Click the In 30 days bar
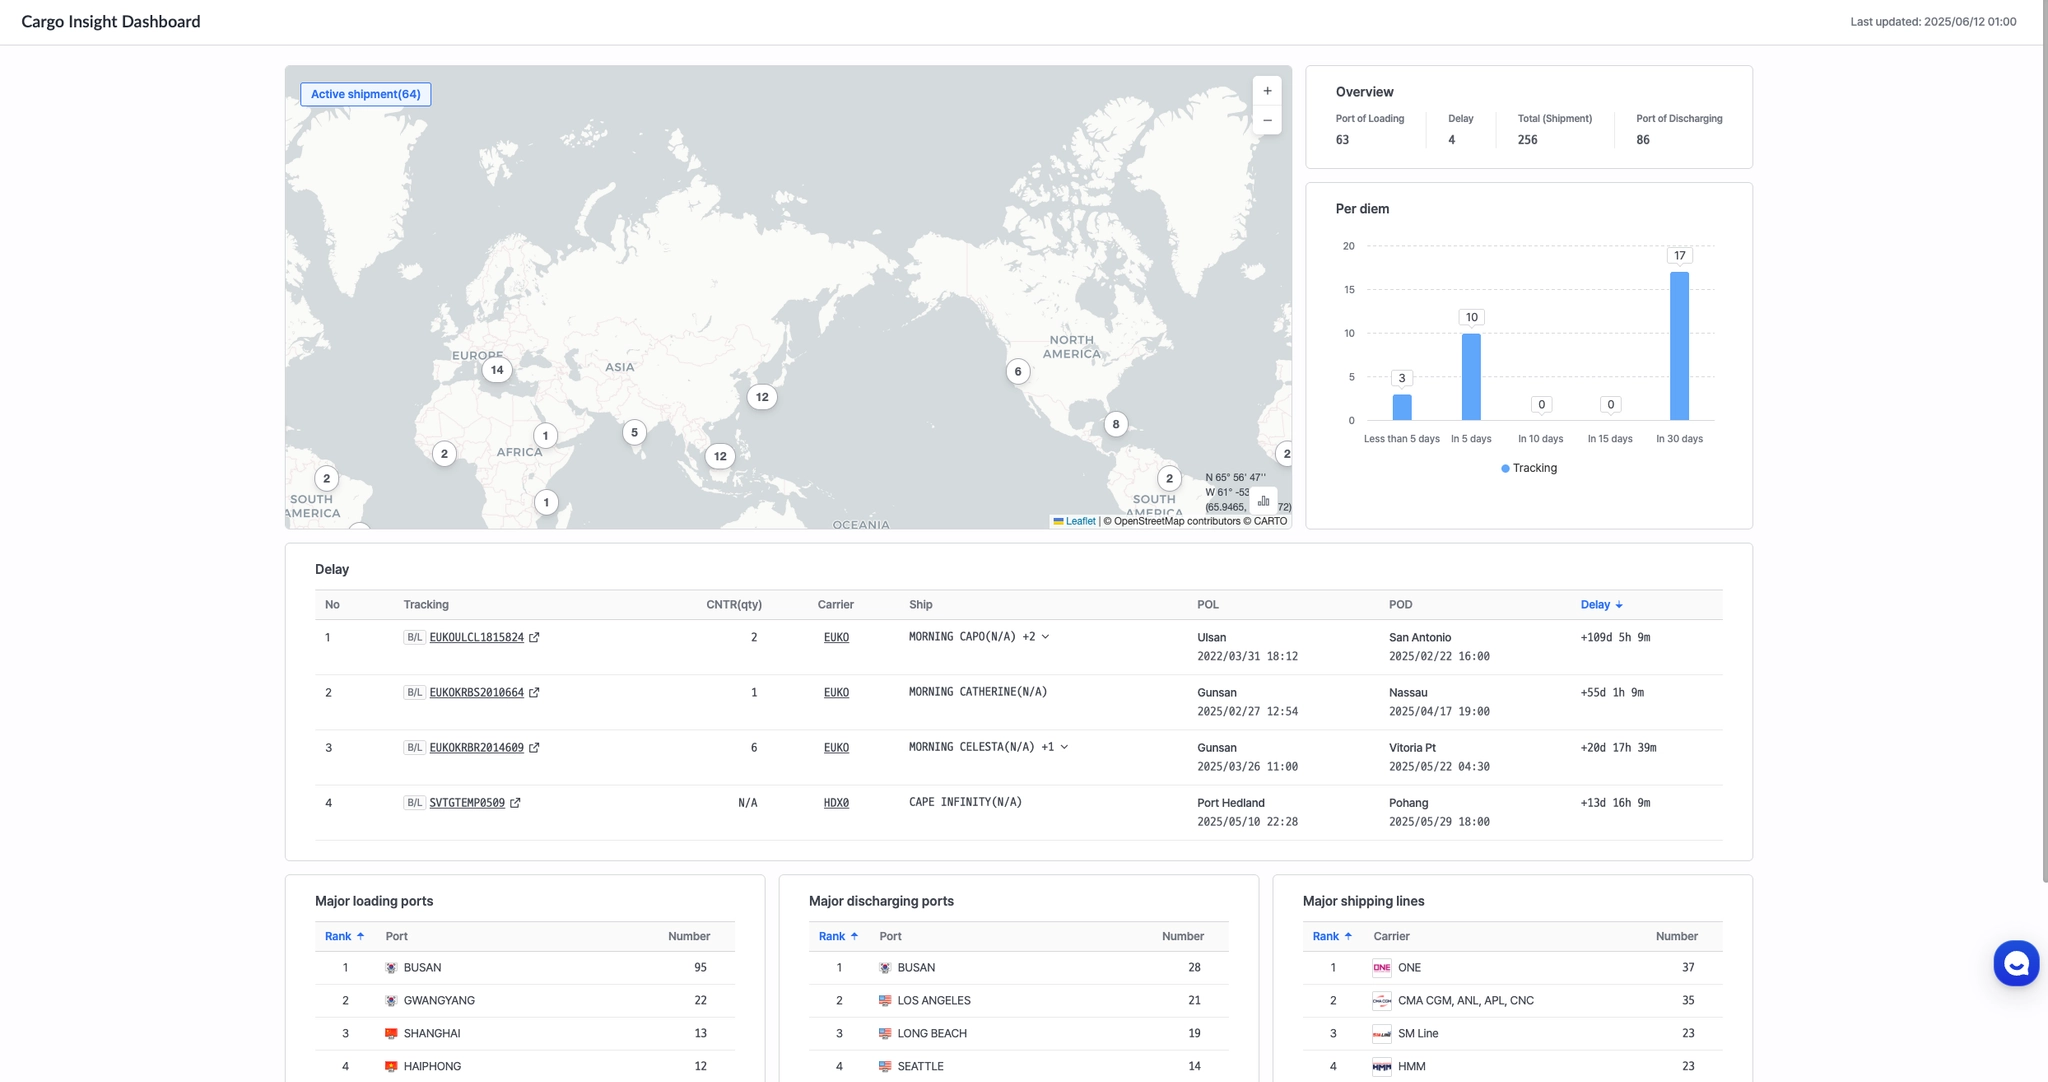2048x1082 pixels. point(1679,345)
